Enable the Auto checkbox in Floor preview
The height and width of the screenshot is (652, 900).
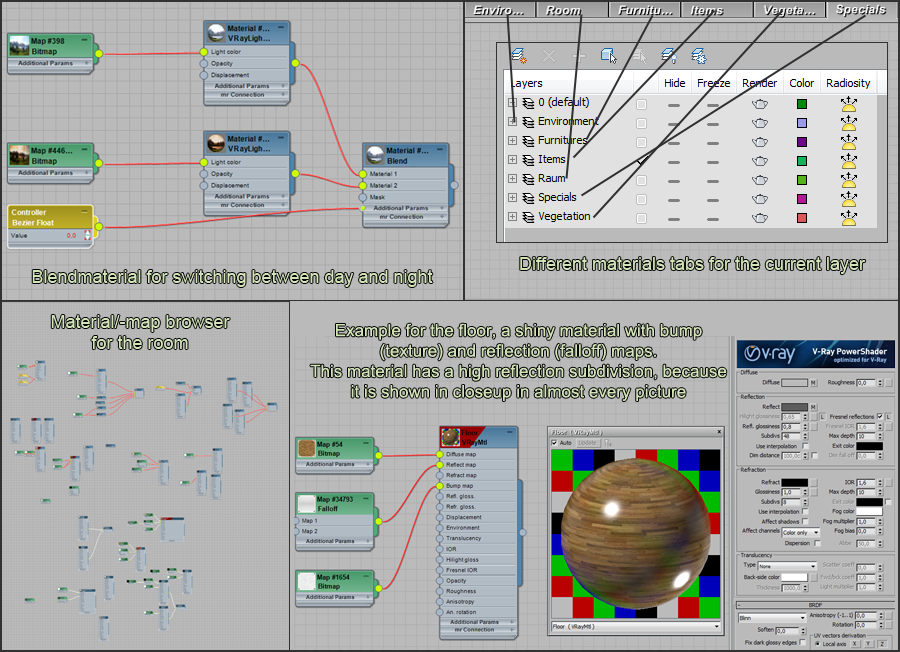tap(555, 442)
